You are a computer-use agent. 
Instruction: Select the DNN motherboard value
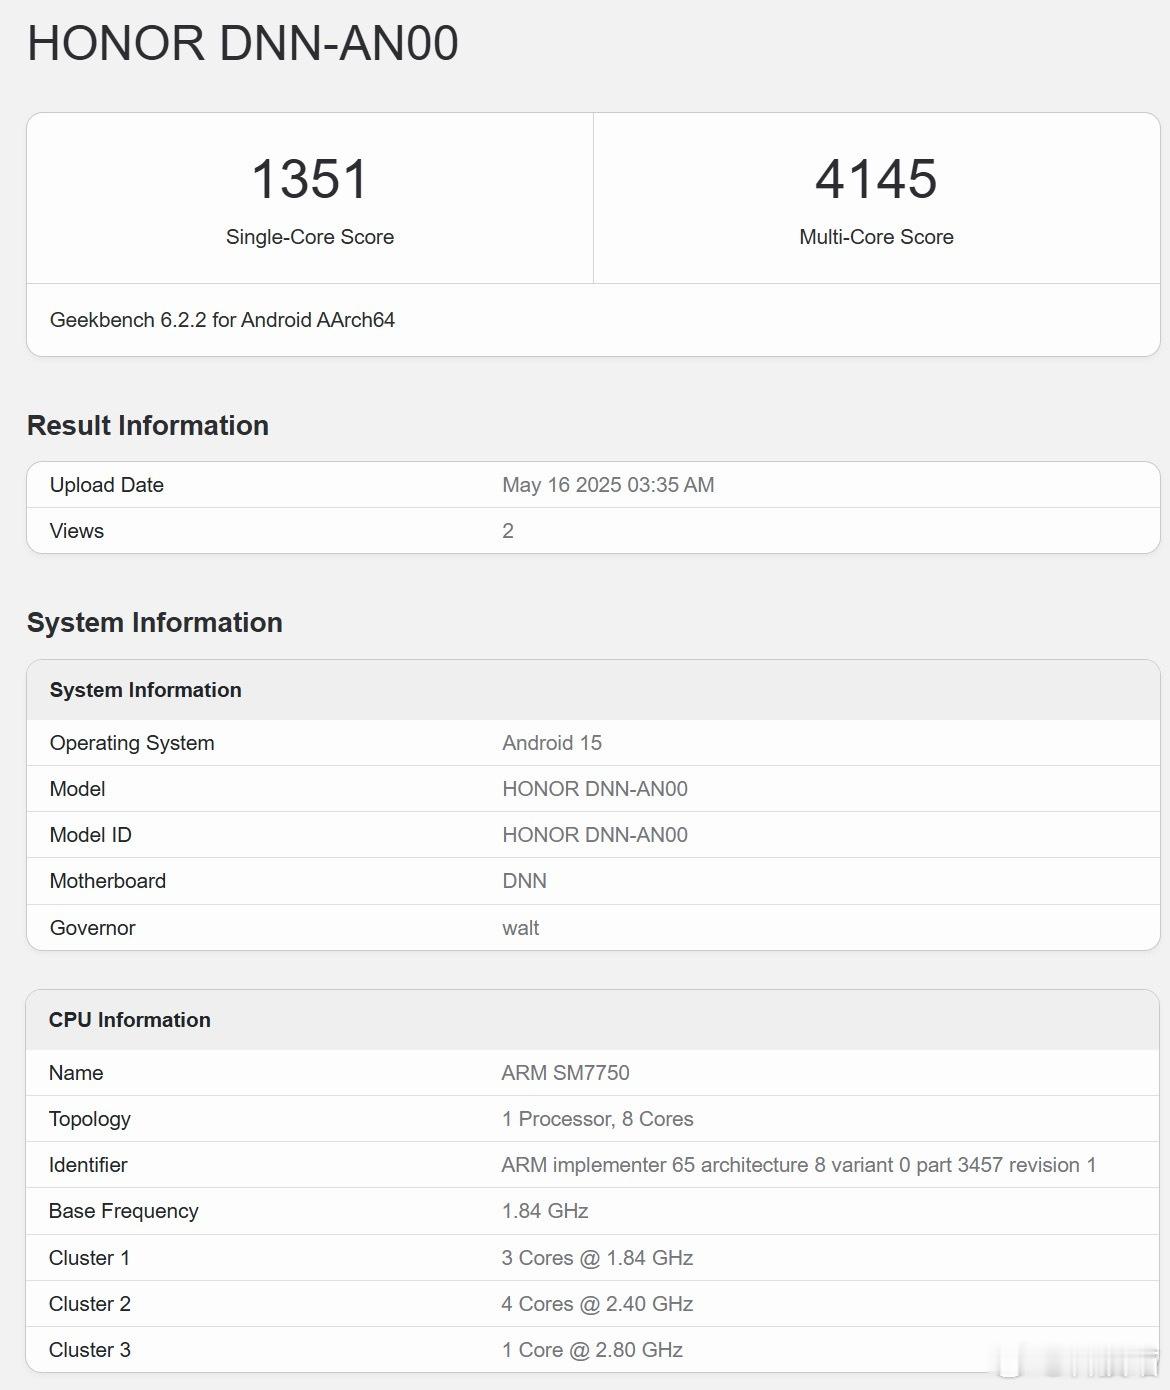(524, 881)
